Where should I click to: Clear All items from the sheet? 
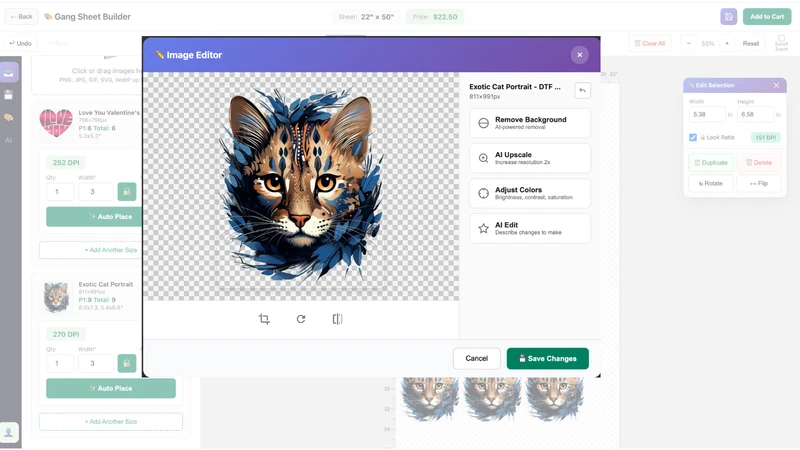tap(650, 43)
